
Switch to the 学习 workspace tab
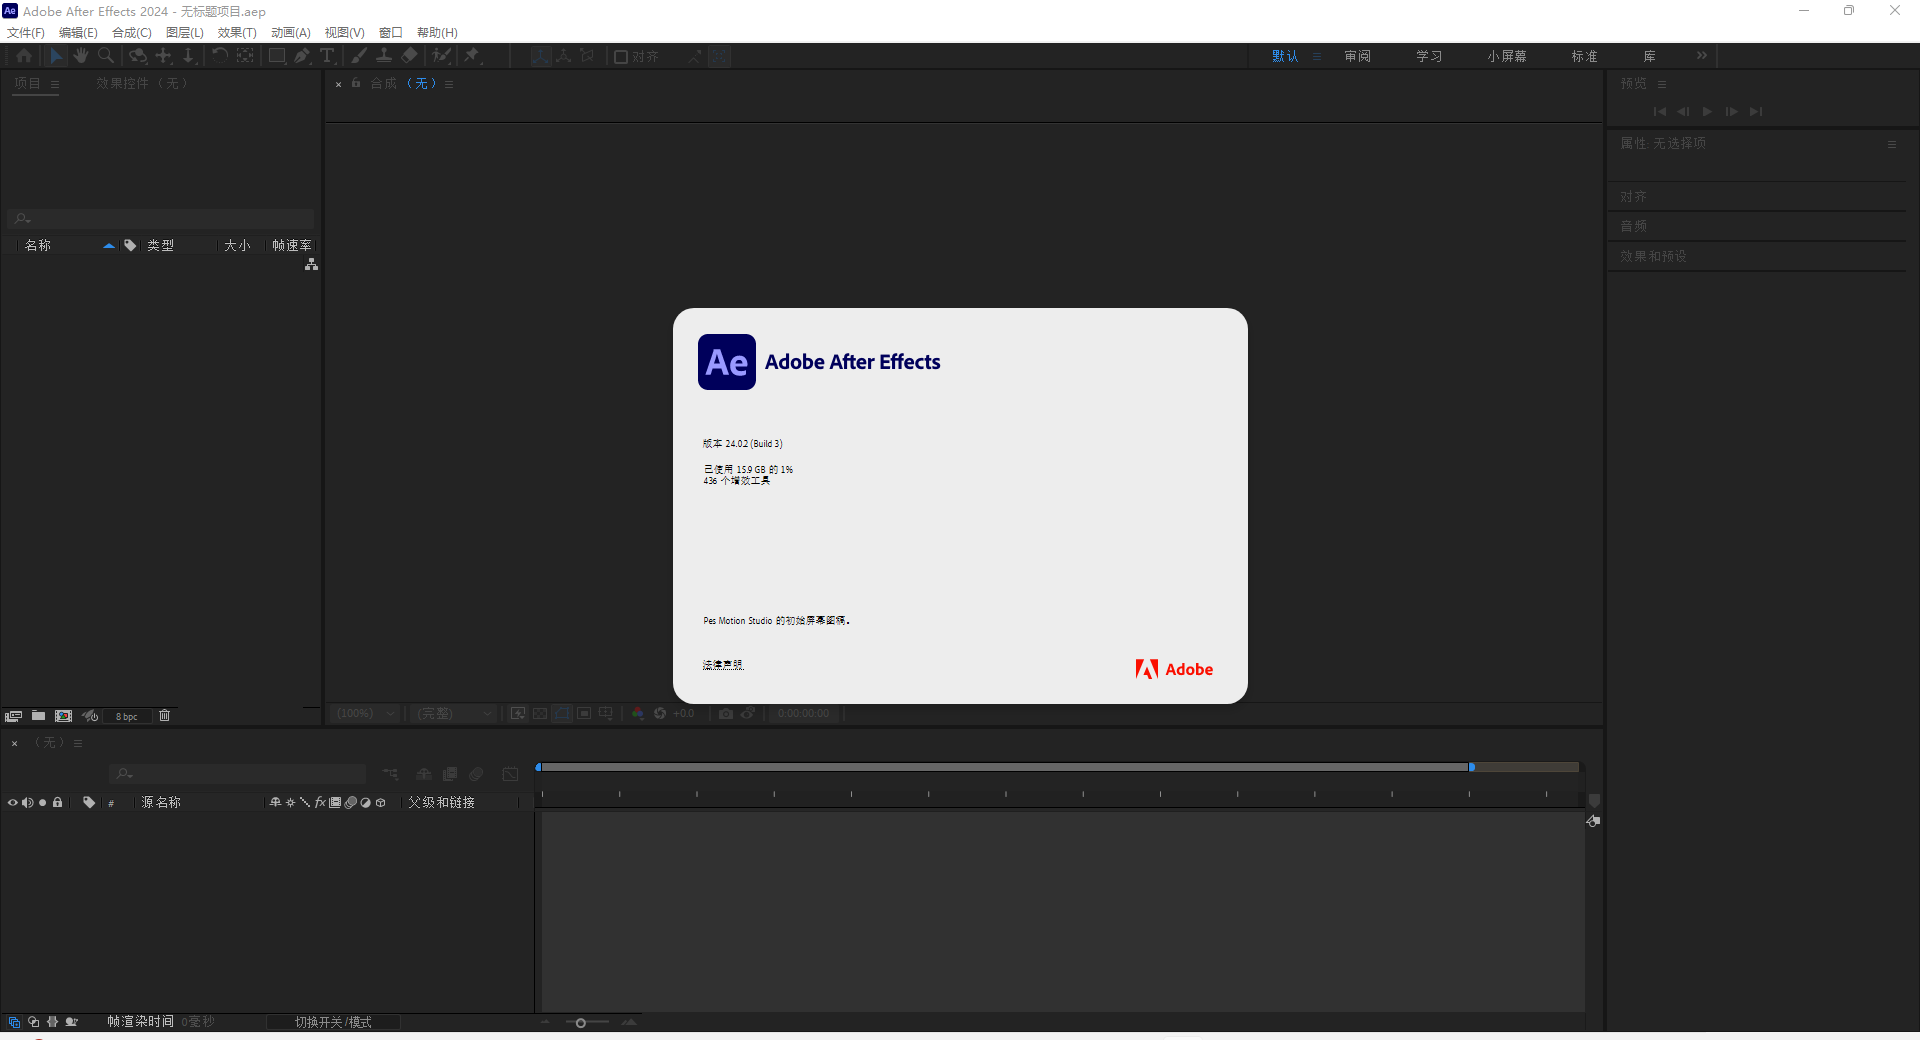click(1429, 57)
